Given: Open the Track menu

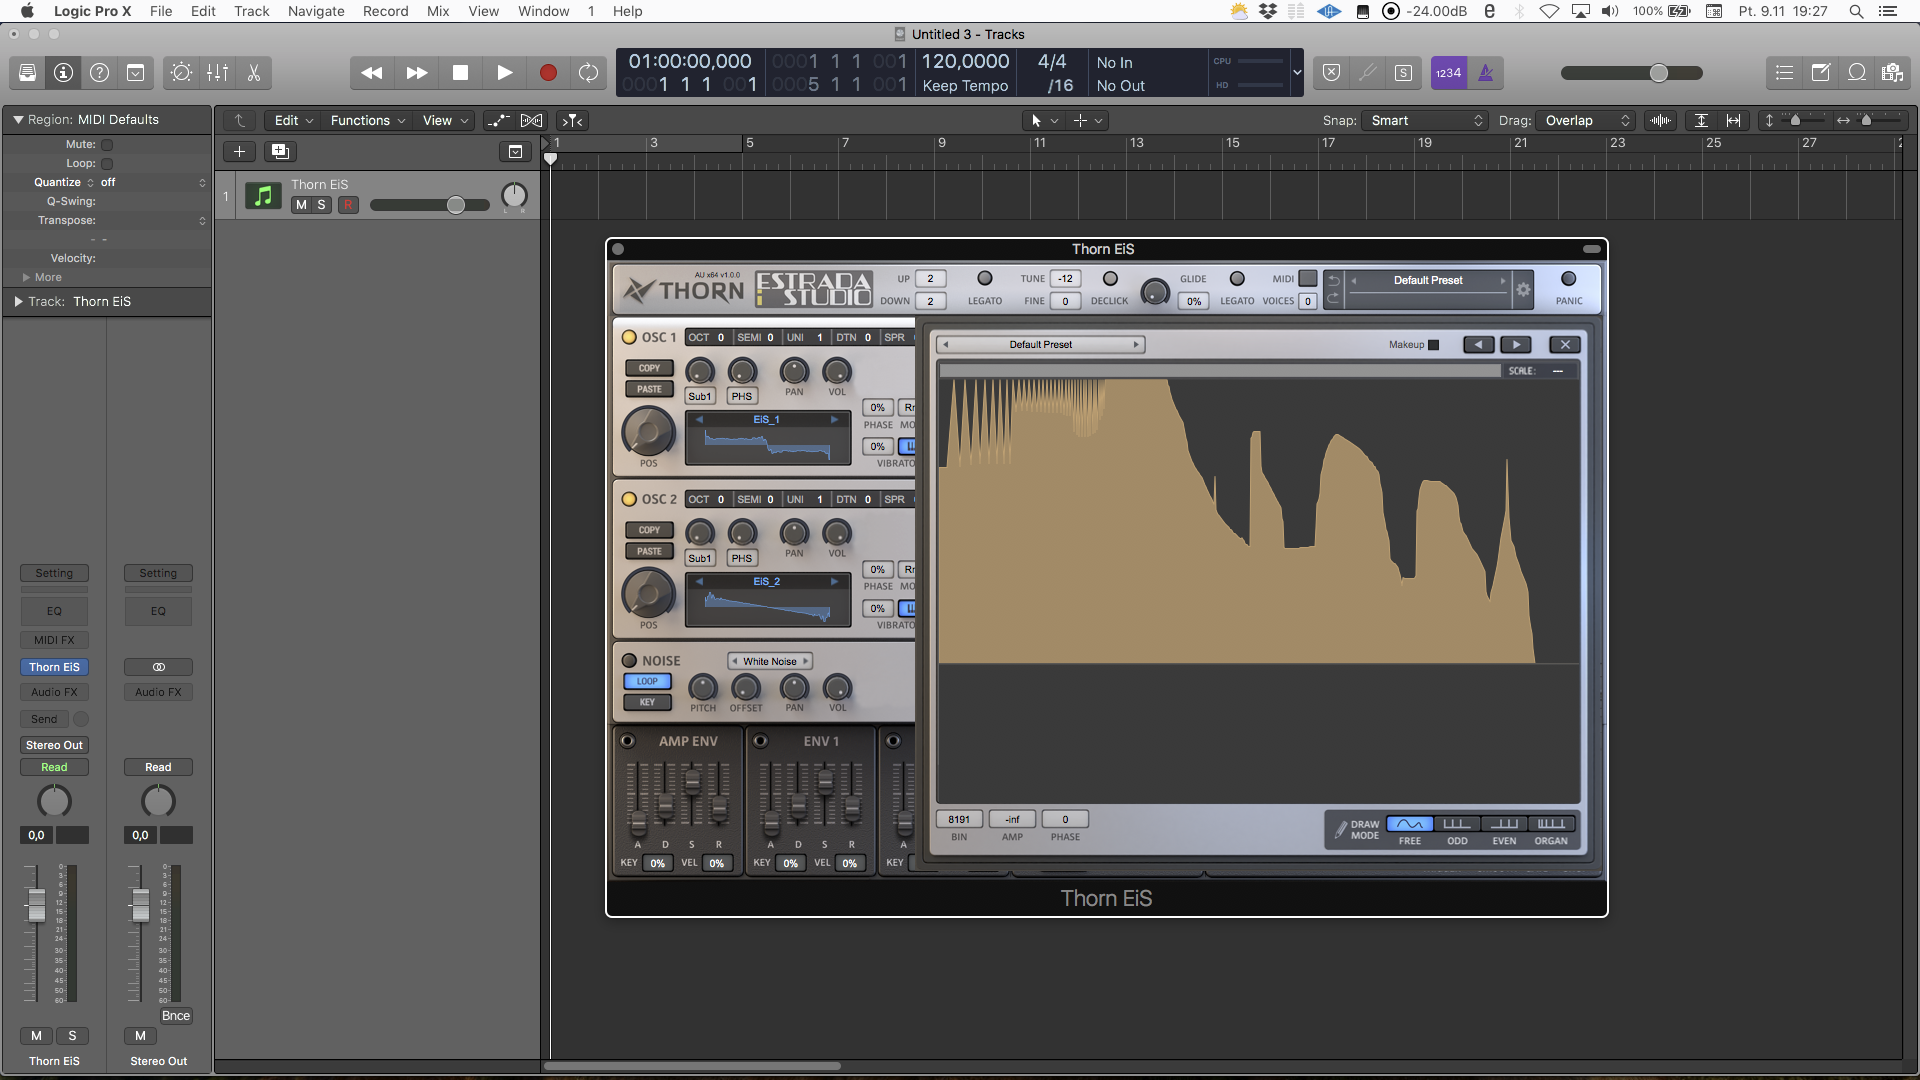Looking at the screenshot, I should point(252,11).
